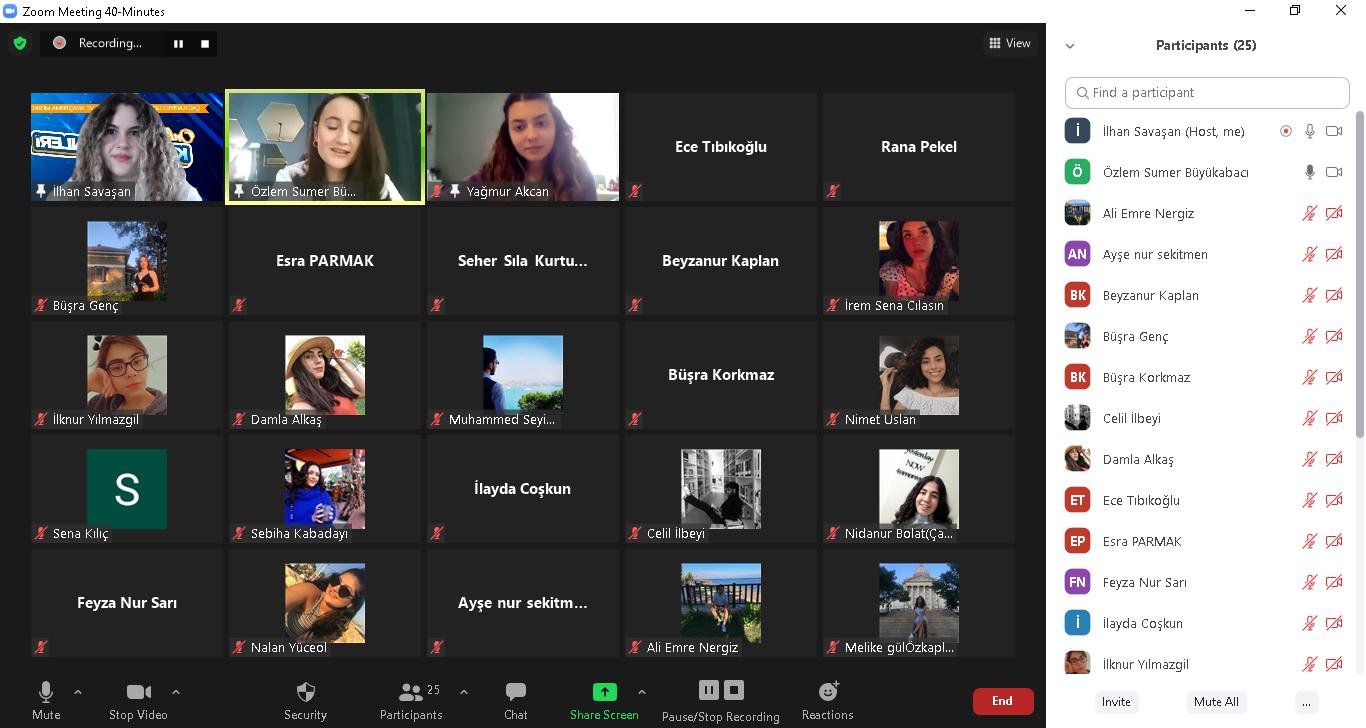
Task: Click Ali Emre Nergiz's muted microphone icon
Action: (1309, 213)
